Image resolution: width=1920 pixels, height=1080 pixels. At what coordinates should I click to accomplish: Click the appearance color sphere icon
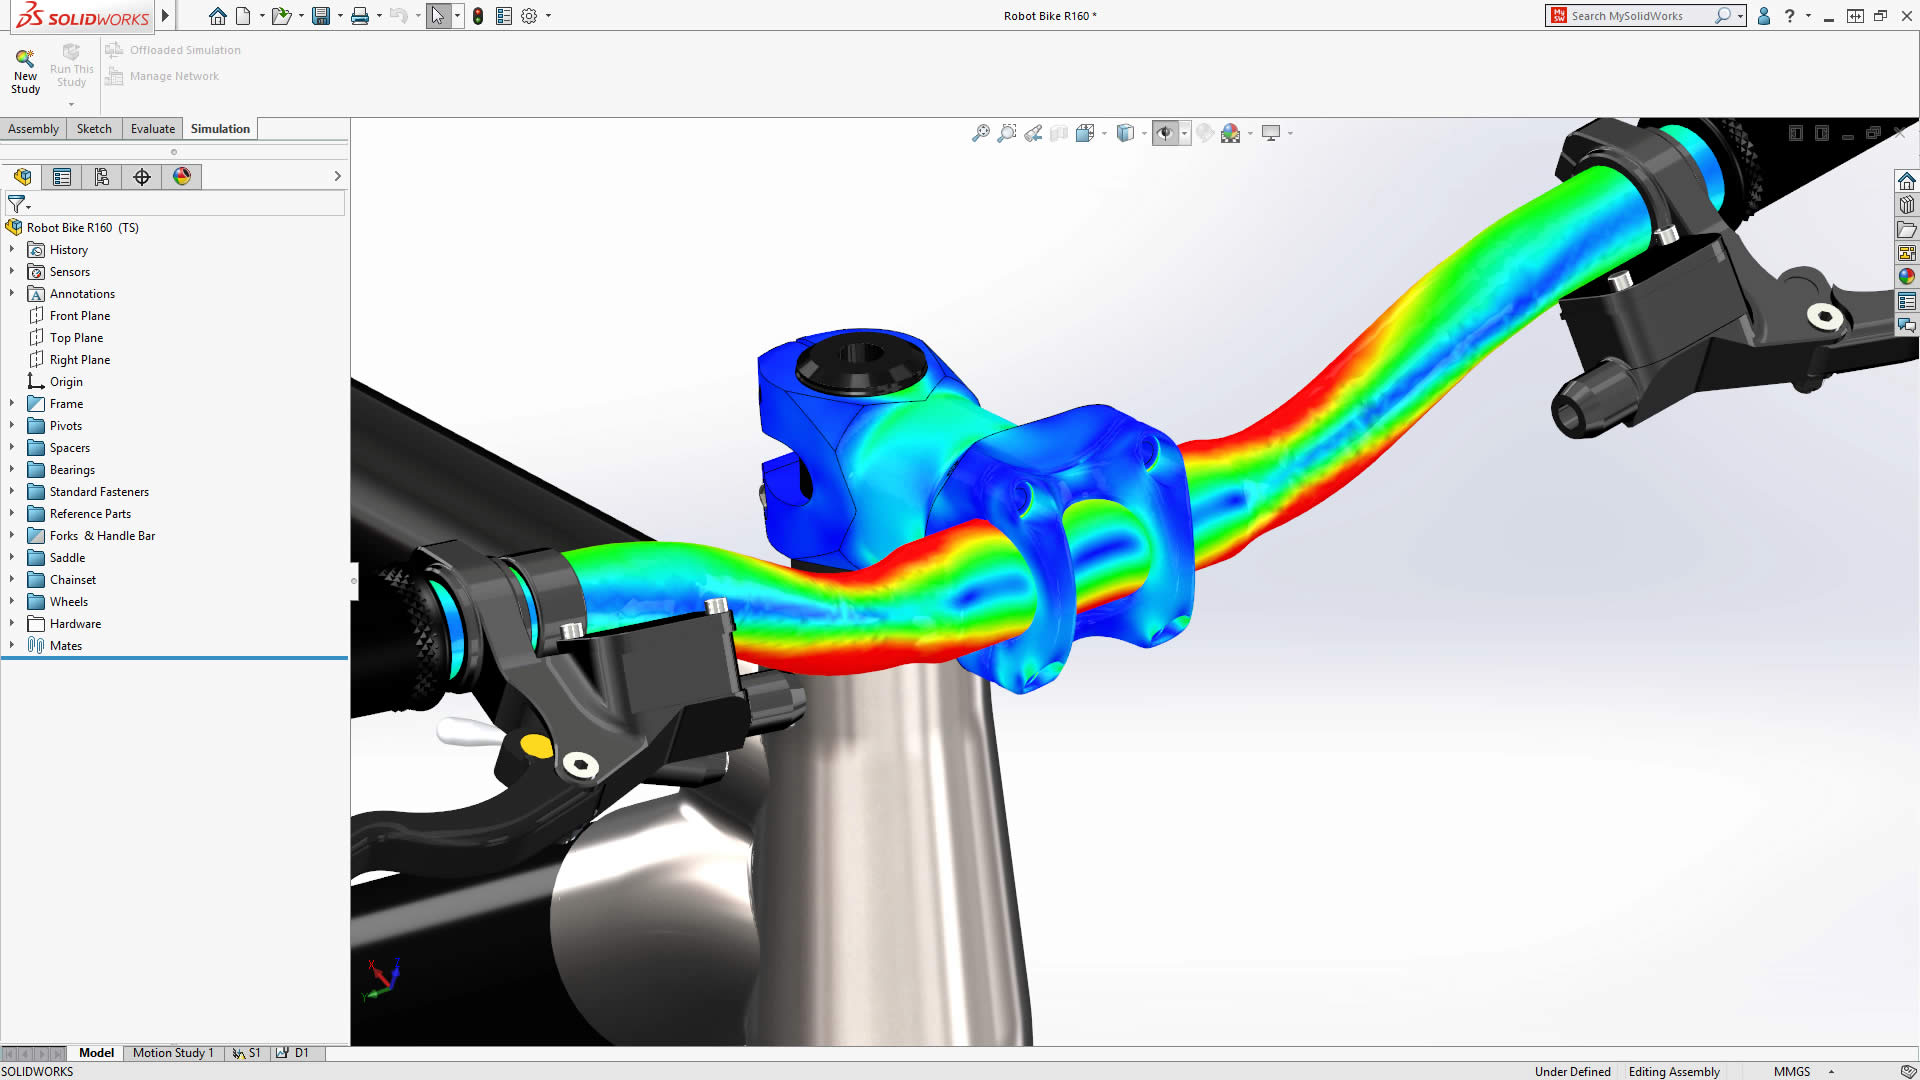(x=1230, y=132)
